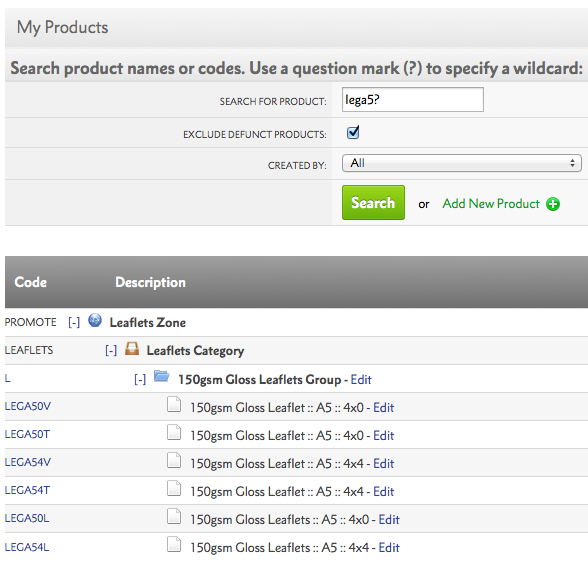Click the Leaflets Category tray icon
The height and width of the screenshot is (570, 588).
coord(132,348)
